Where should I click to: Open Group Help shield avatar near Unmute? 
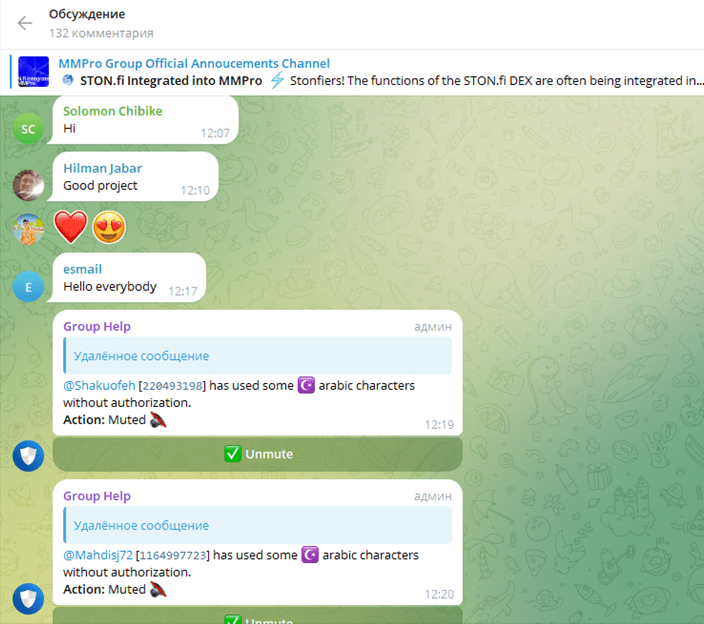point(28,456)
